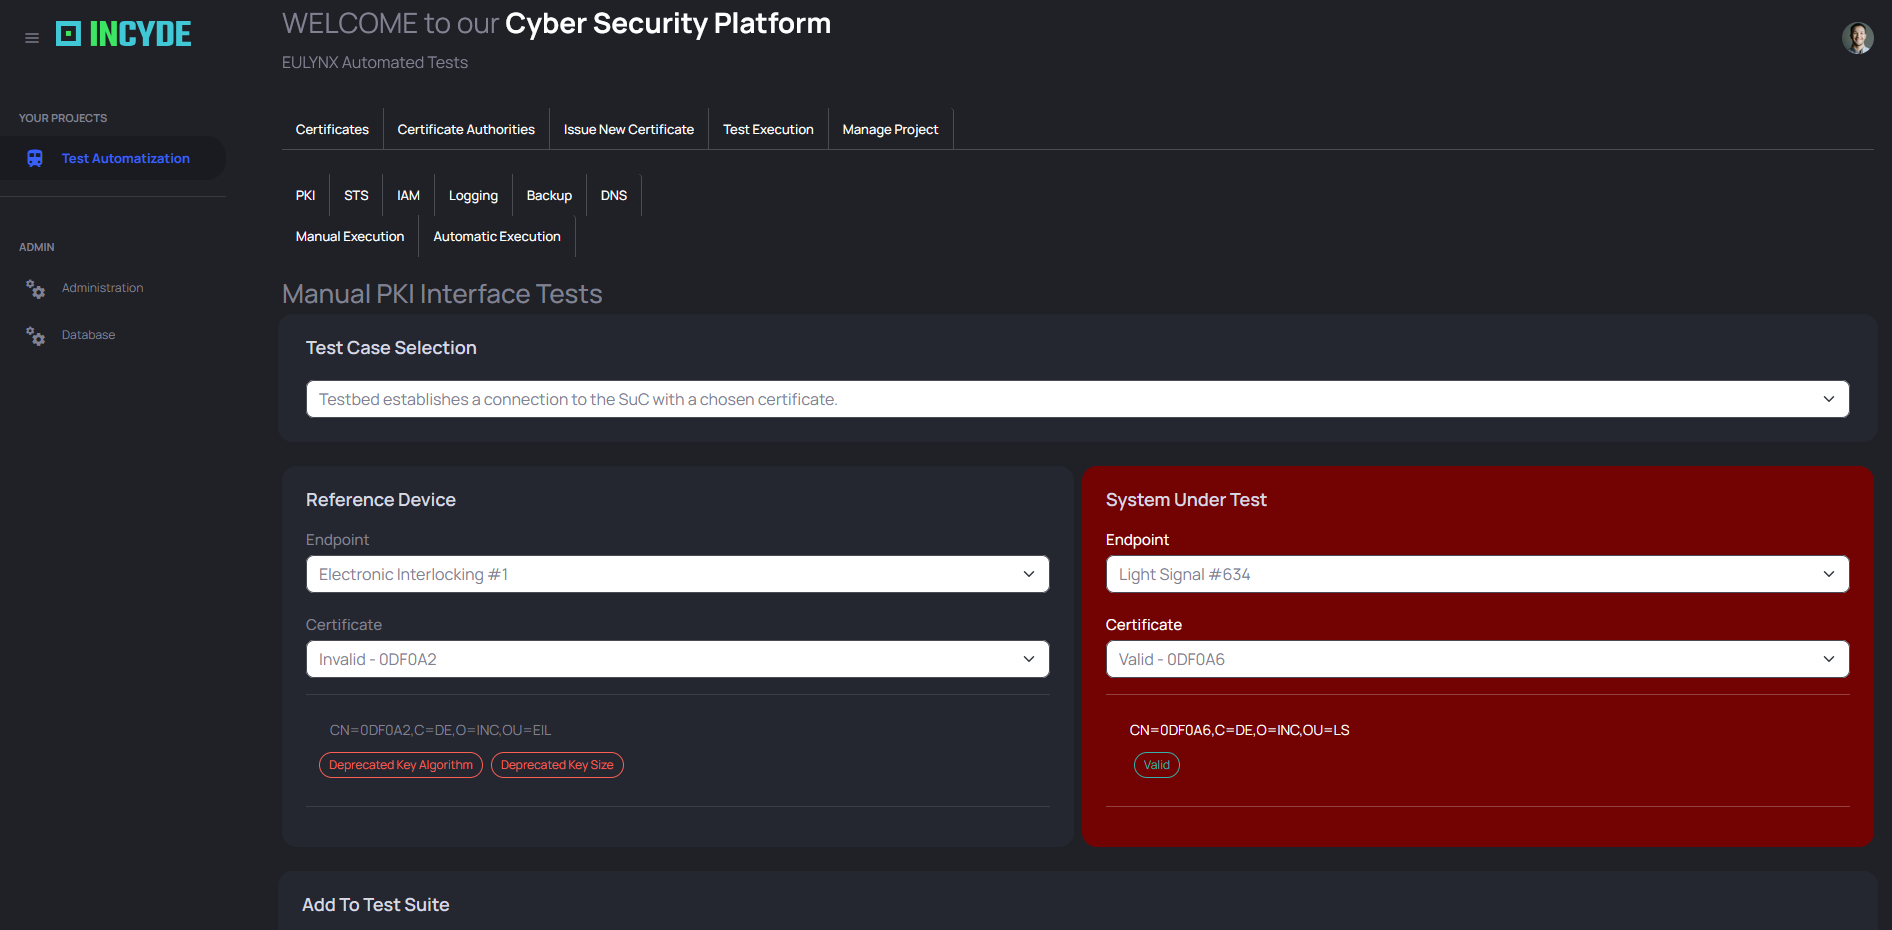The width and height of the screenshot is (1892, 930).
Task: Click the gears icon beside Database
Action: (x=35, y=336)
